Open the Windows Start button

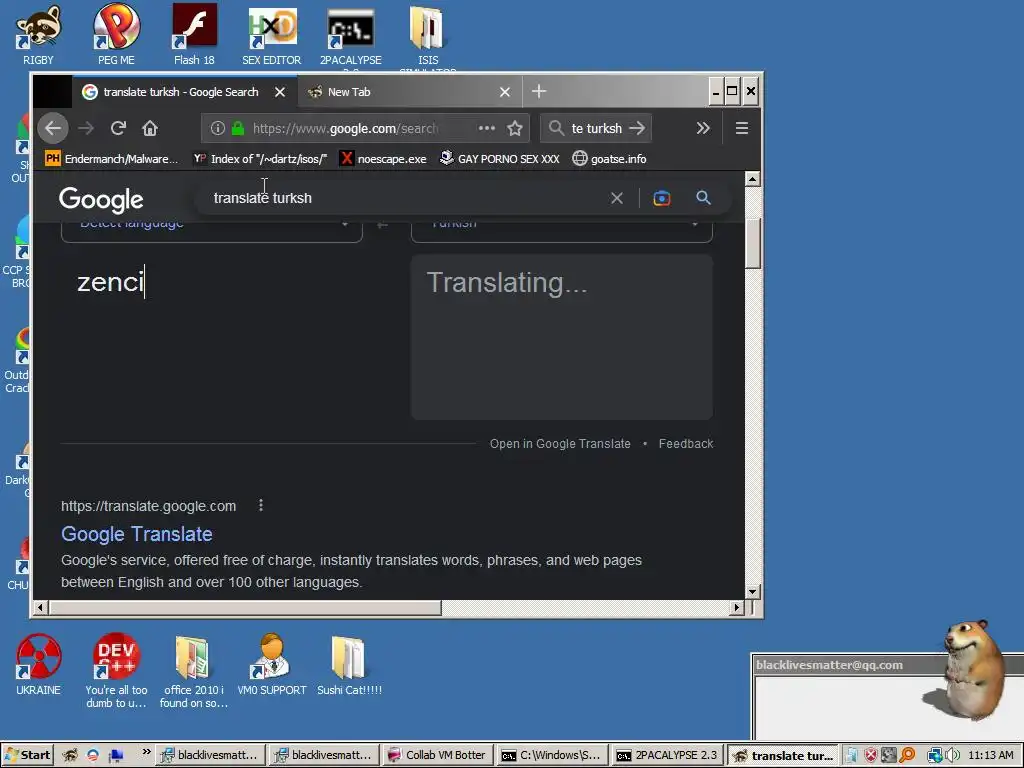coord(27,755)
